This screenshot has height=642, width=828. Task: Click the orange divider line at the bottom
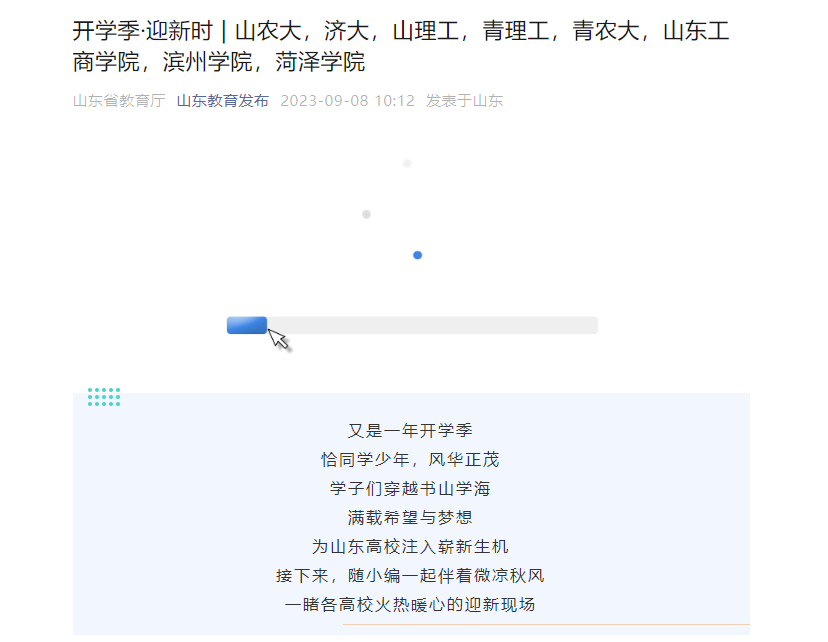545,625
